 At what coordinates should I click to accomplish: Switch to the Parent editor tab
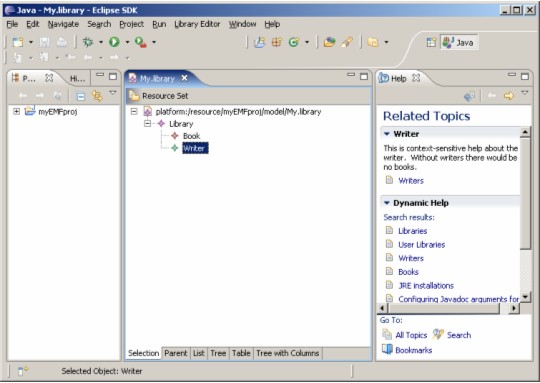point(176,353)
